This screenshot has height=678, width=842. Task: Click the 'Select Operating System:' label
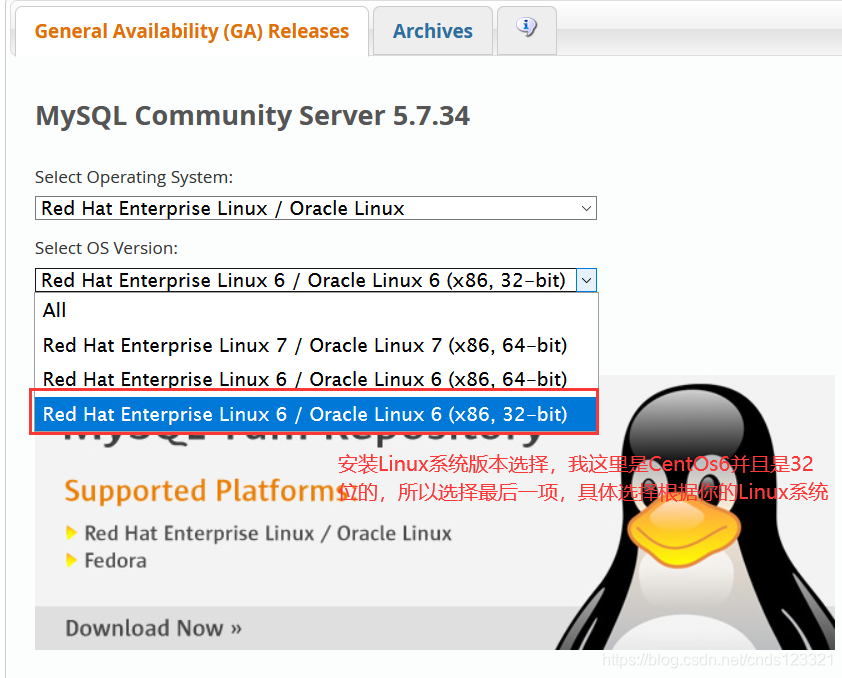(134, 177)
